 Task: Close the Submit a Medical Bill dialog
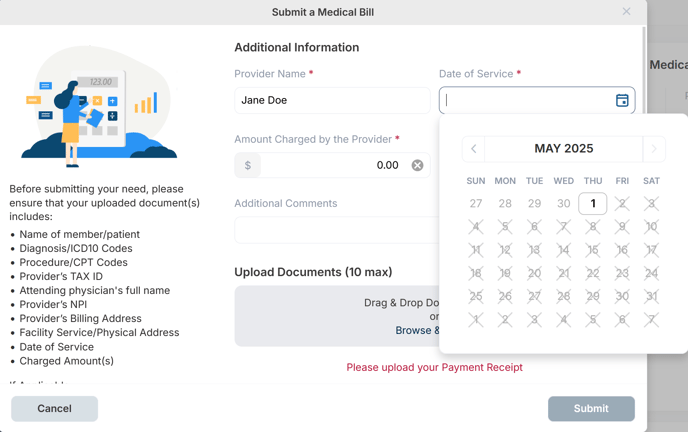[x=626, y=12]
